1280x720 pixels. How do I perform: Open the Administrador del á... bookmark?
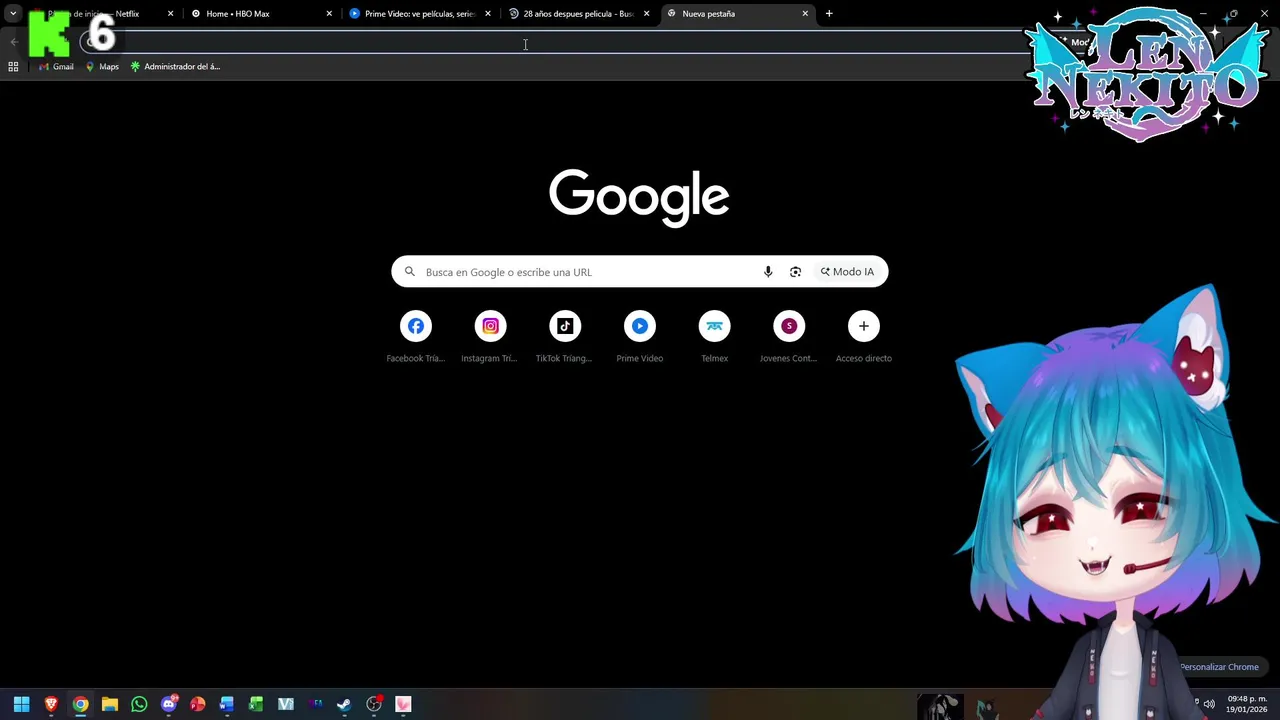[175, 66]
